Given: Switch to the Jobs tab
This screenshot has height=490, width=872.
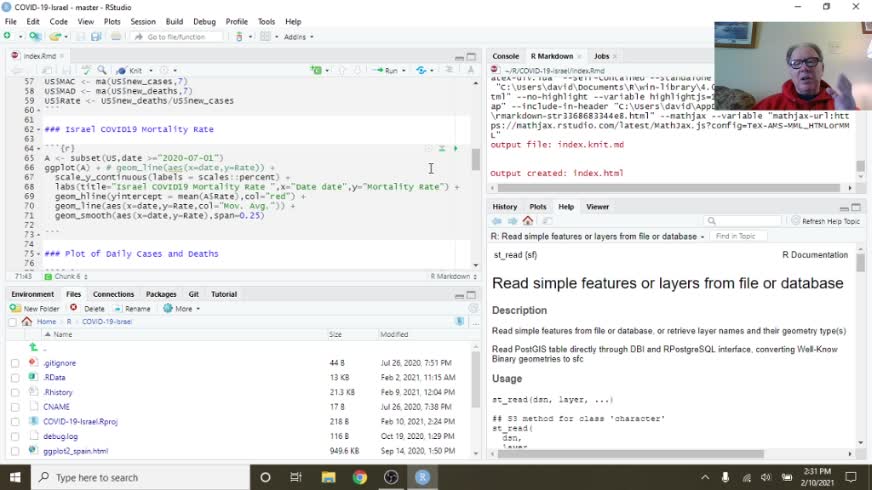Looking at the screenshot, I should coord(601,56).
